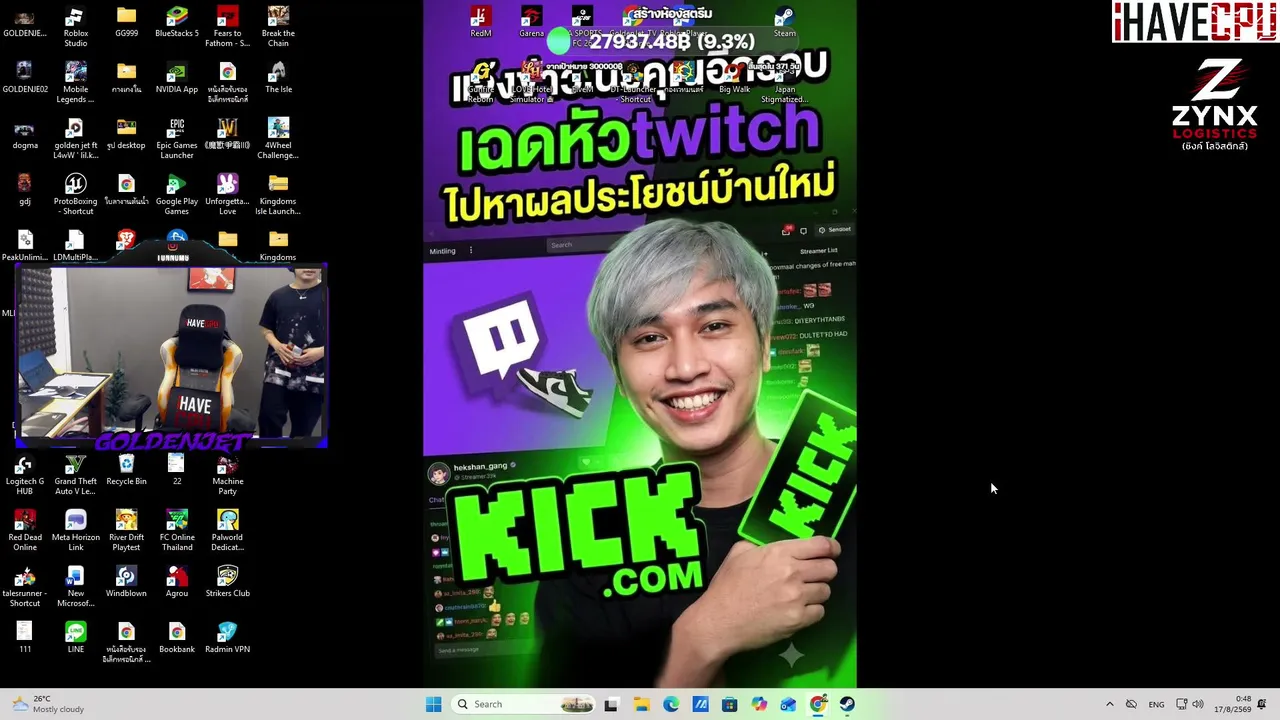Select the GOLDENJE02 desktop file
Image resolution: width=1280 pixels, height=720 pixels.
click(25, 78)
